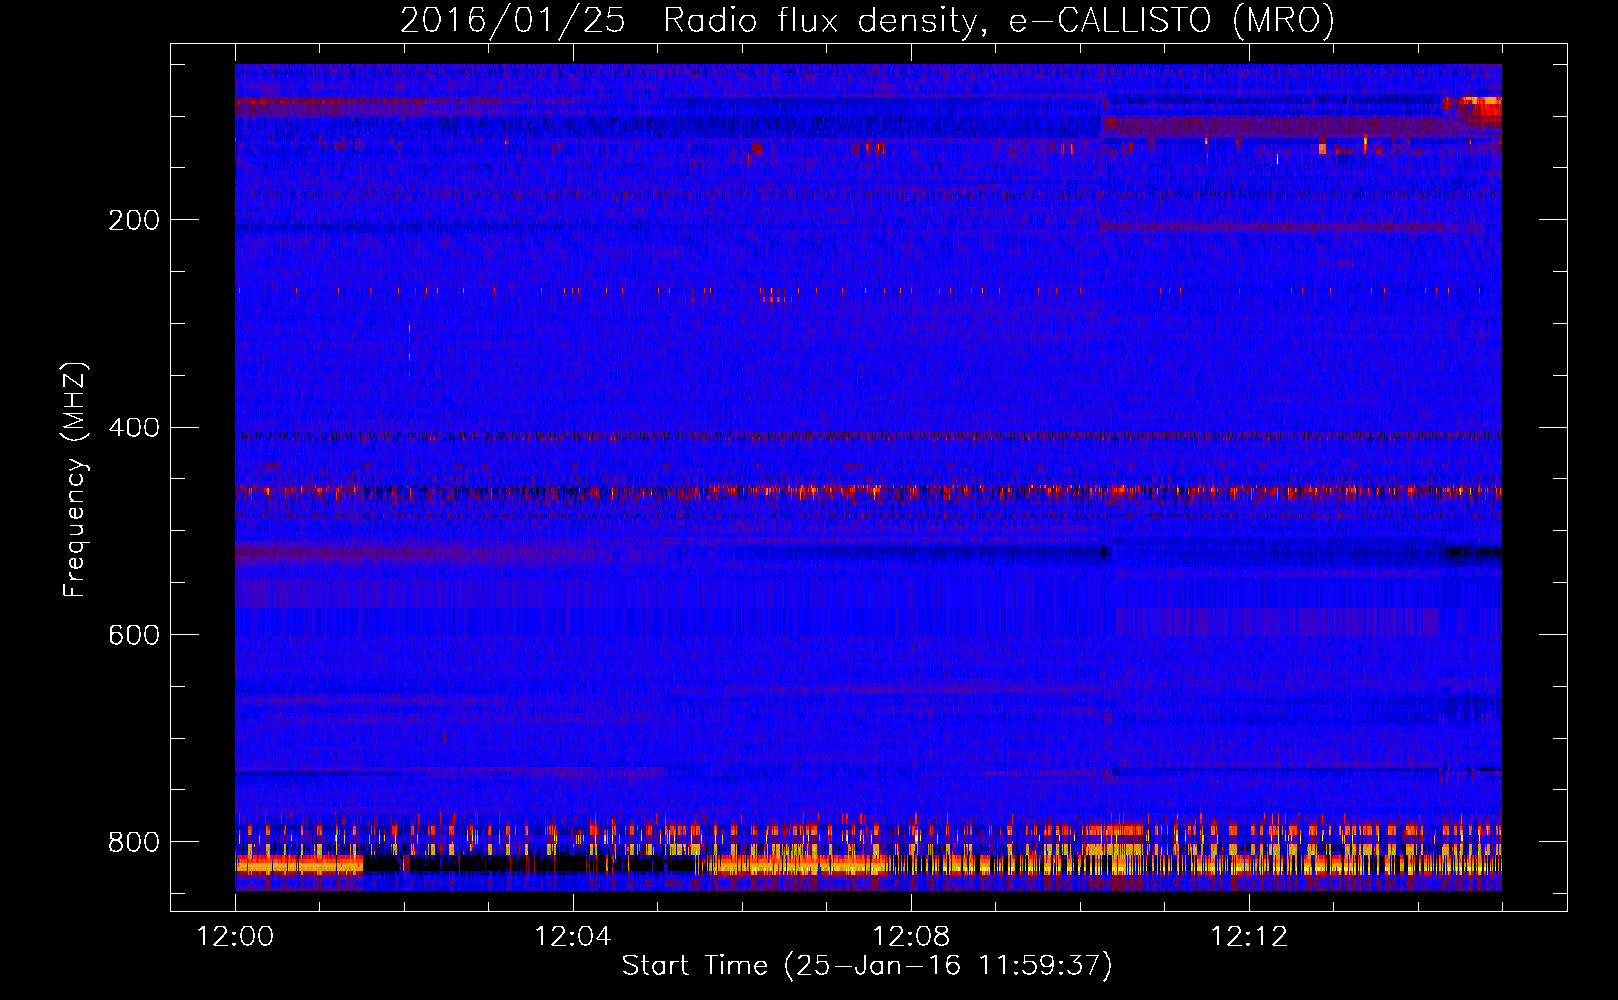Click the 800 frequency tick label
Image resolution: width=1618 pixels, height=1000 pixels.
(x=133, y=842)
